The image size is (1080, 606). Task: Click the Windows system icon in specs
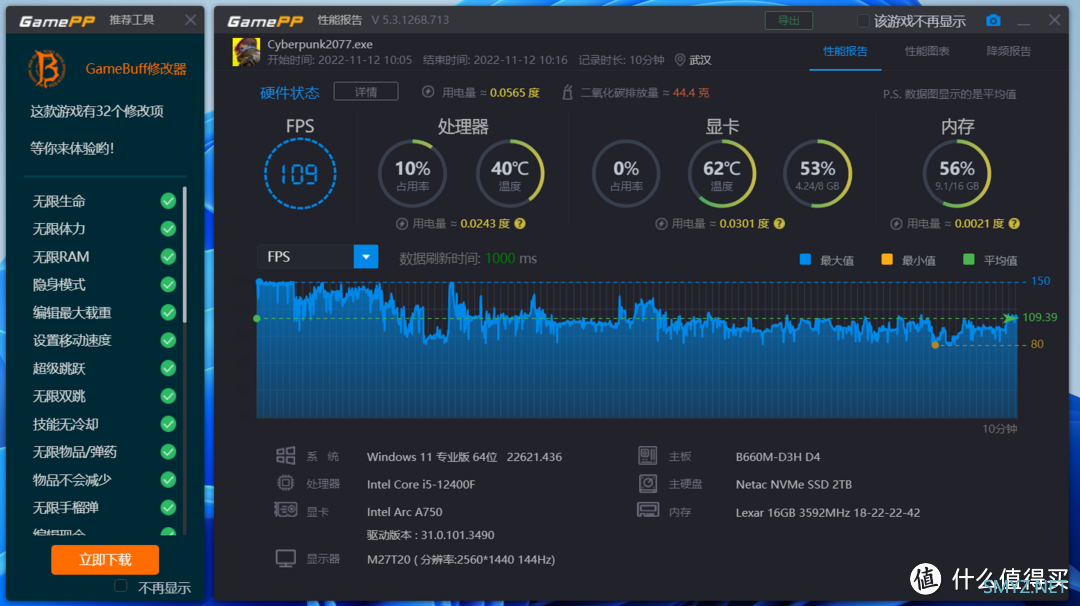pos(286,455)
